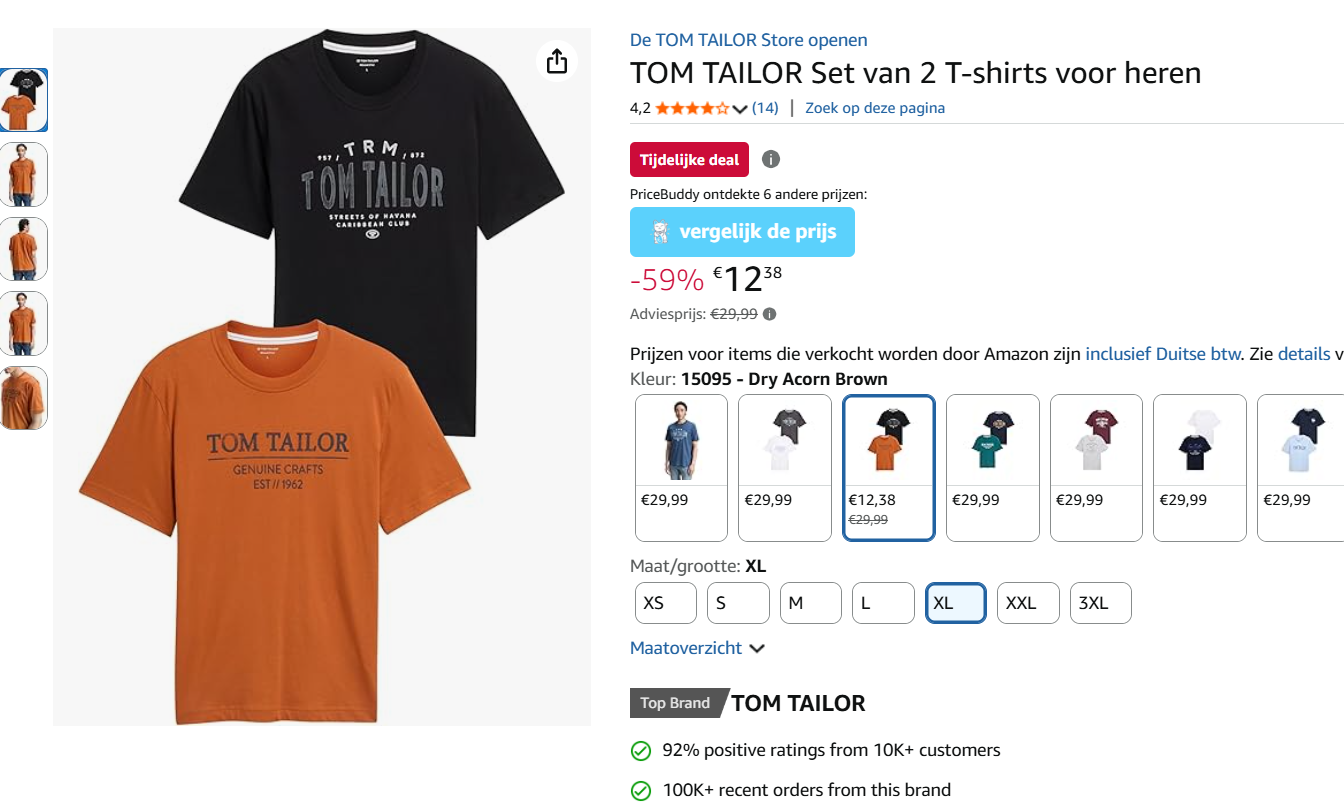The image size is (1344, 806).
Task: Choose the 3XL size option
Action: (x=1100, y=602)
